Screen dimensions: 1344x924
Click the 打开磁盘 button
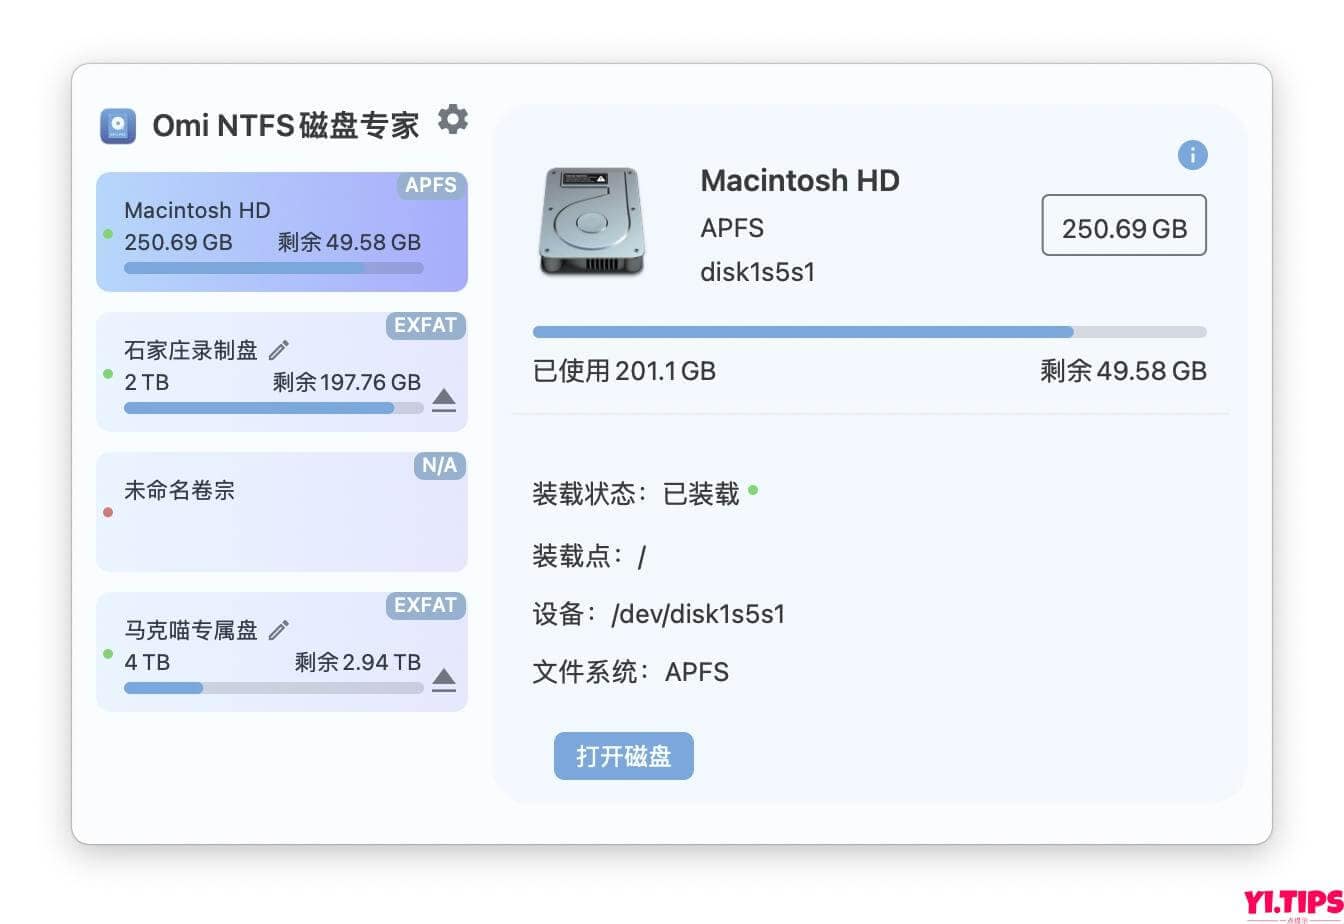pos(623,756)
